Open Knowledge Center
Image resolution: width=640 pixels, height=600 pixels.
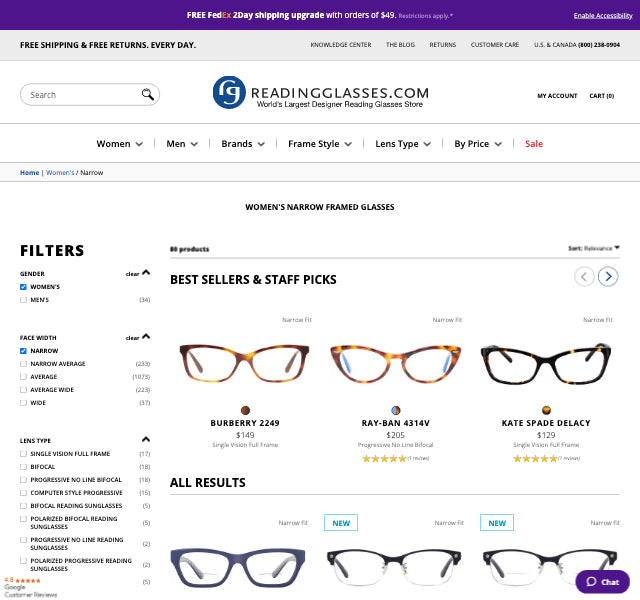coord(341,45)
